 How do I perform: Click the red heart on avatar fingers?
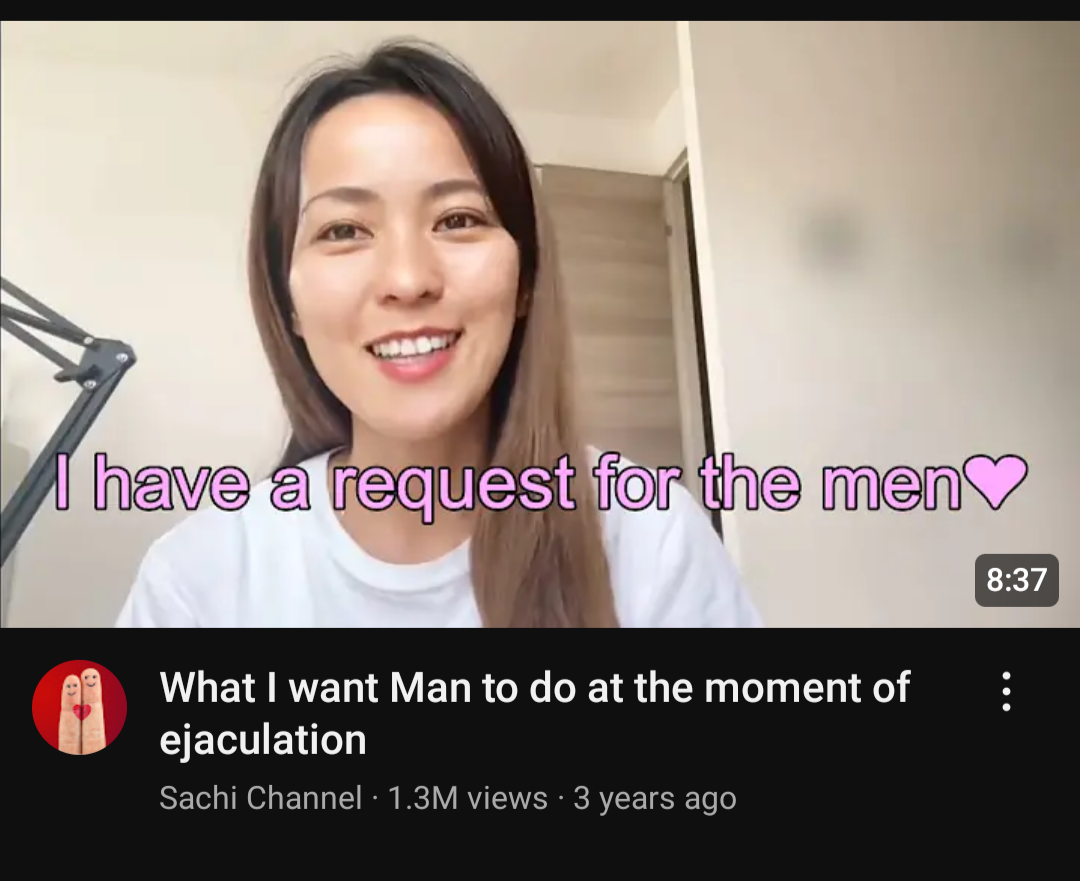point(82,712)
